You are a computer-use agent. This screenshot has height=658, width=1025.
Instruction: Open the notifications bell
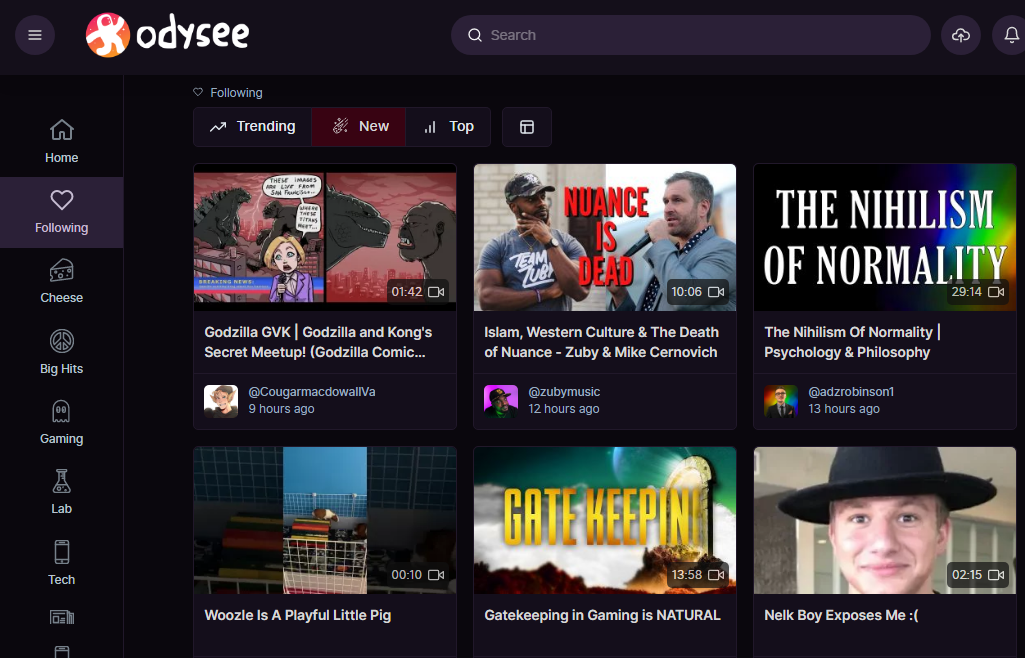(x=1011, y=35)
